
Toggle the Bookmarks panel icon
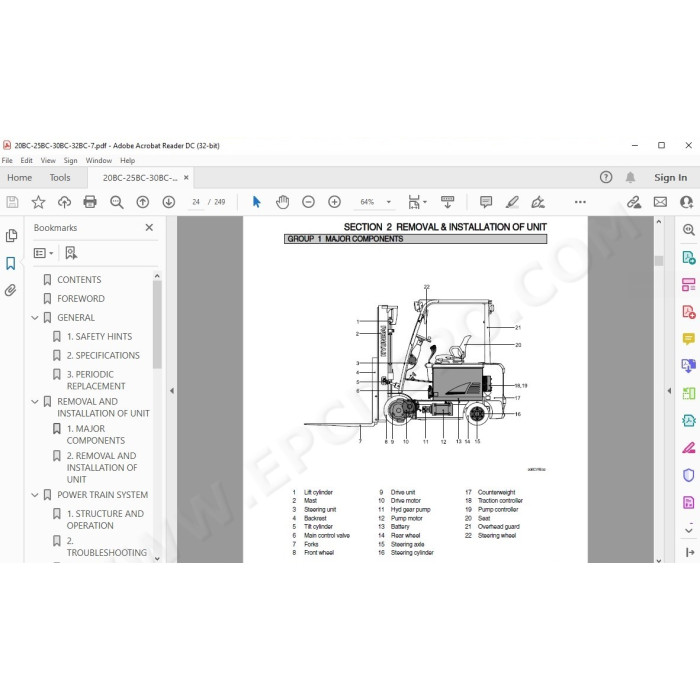(11, 263)
